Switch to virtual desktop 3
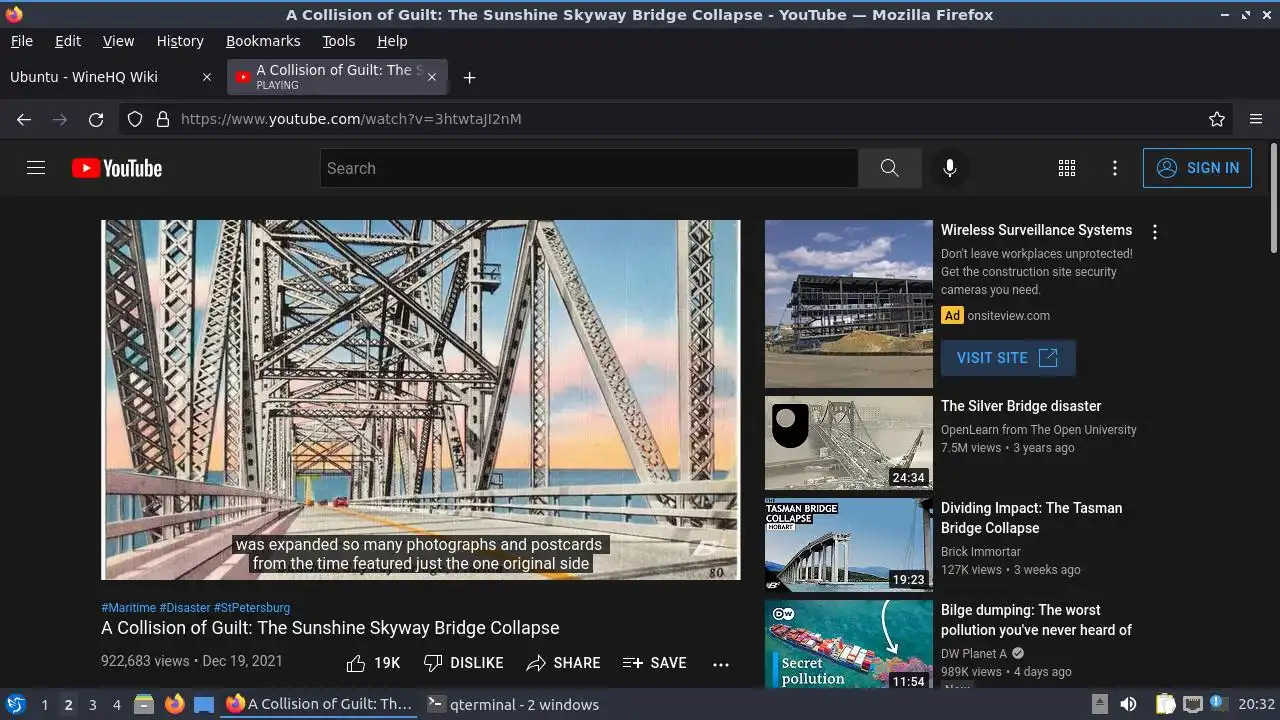1280x720 pixels. tap(92, 705)
